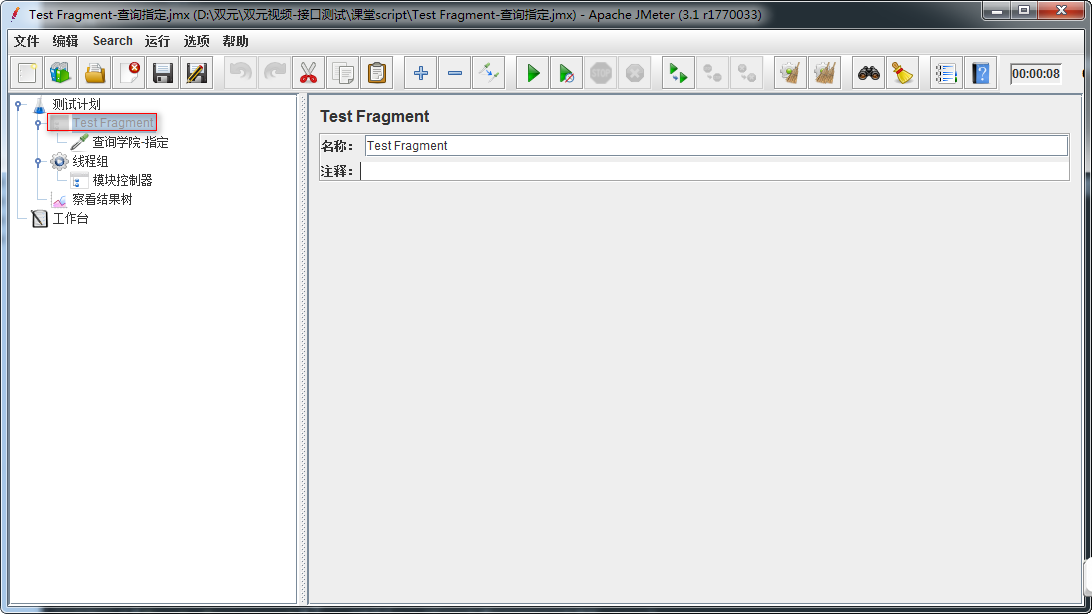Click the Clear all results icon
The width and height of the screenshot is (1092, 614).
[x=825, y=73]
